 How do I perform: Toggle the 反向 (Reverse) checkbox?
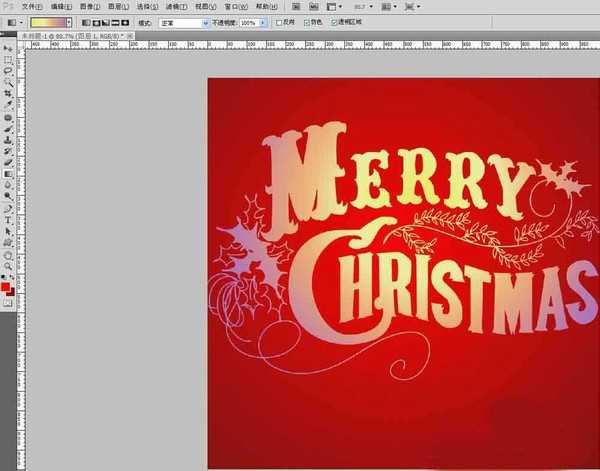[279, 21]
